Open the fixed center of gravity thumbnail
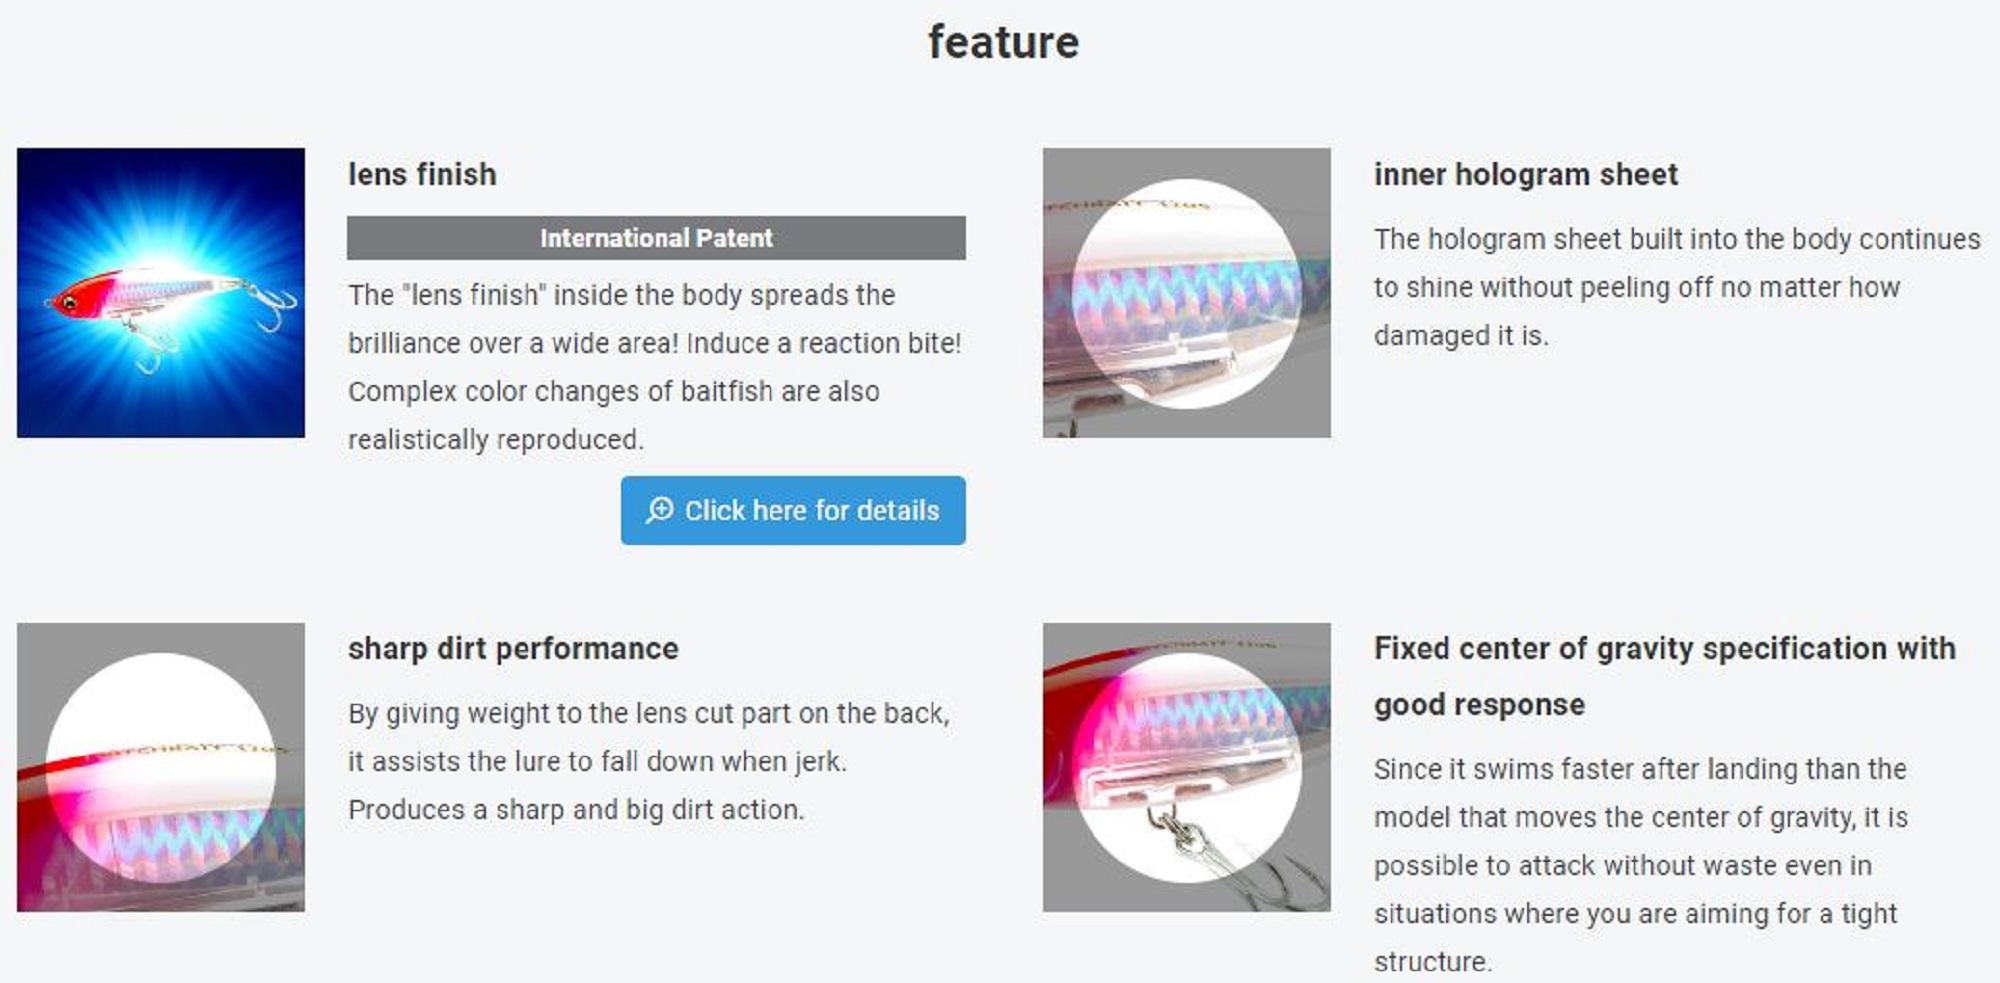Image resolution: width=2000 pixels, height=983 pixels. pyautogui.click(x=1186, y=767)
